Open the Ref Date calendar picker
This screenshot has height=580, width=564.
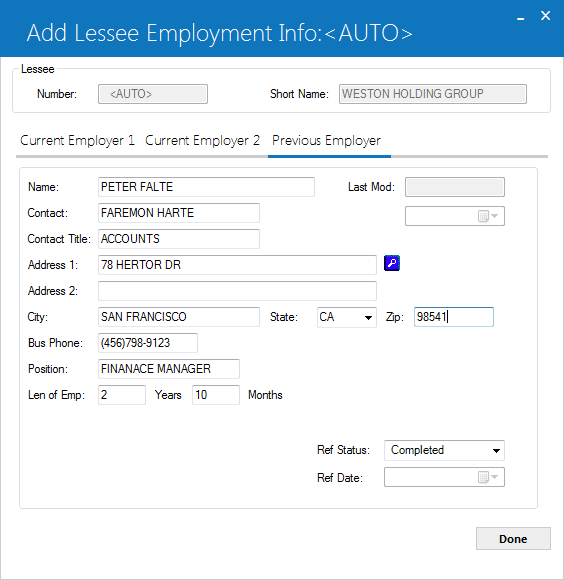488,477
